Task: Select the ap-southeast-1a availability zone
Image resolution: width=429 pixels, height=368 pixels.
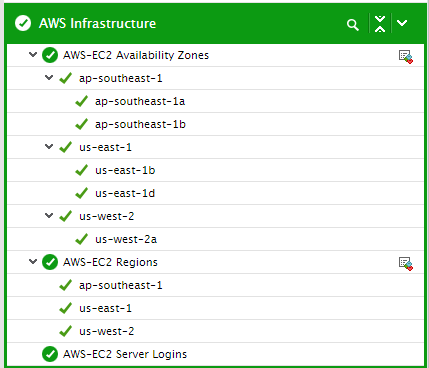Action: click(x=140, y=101)
